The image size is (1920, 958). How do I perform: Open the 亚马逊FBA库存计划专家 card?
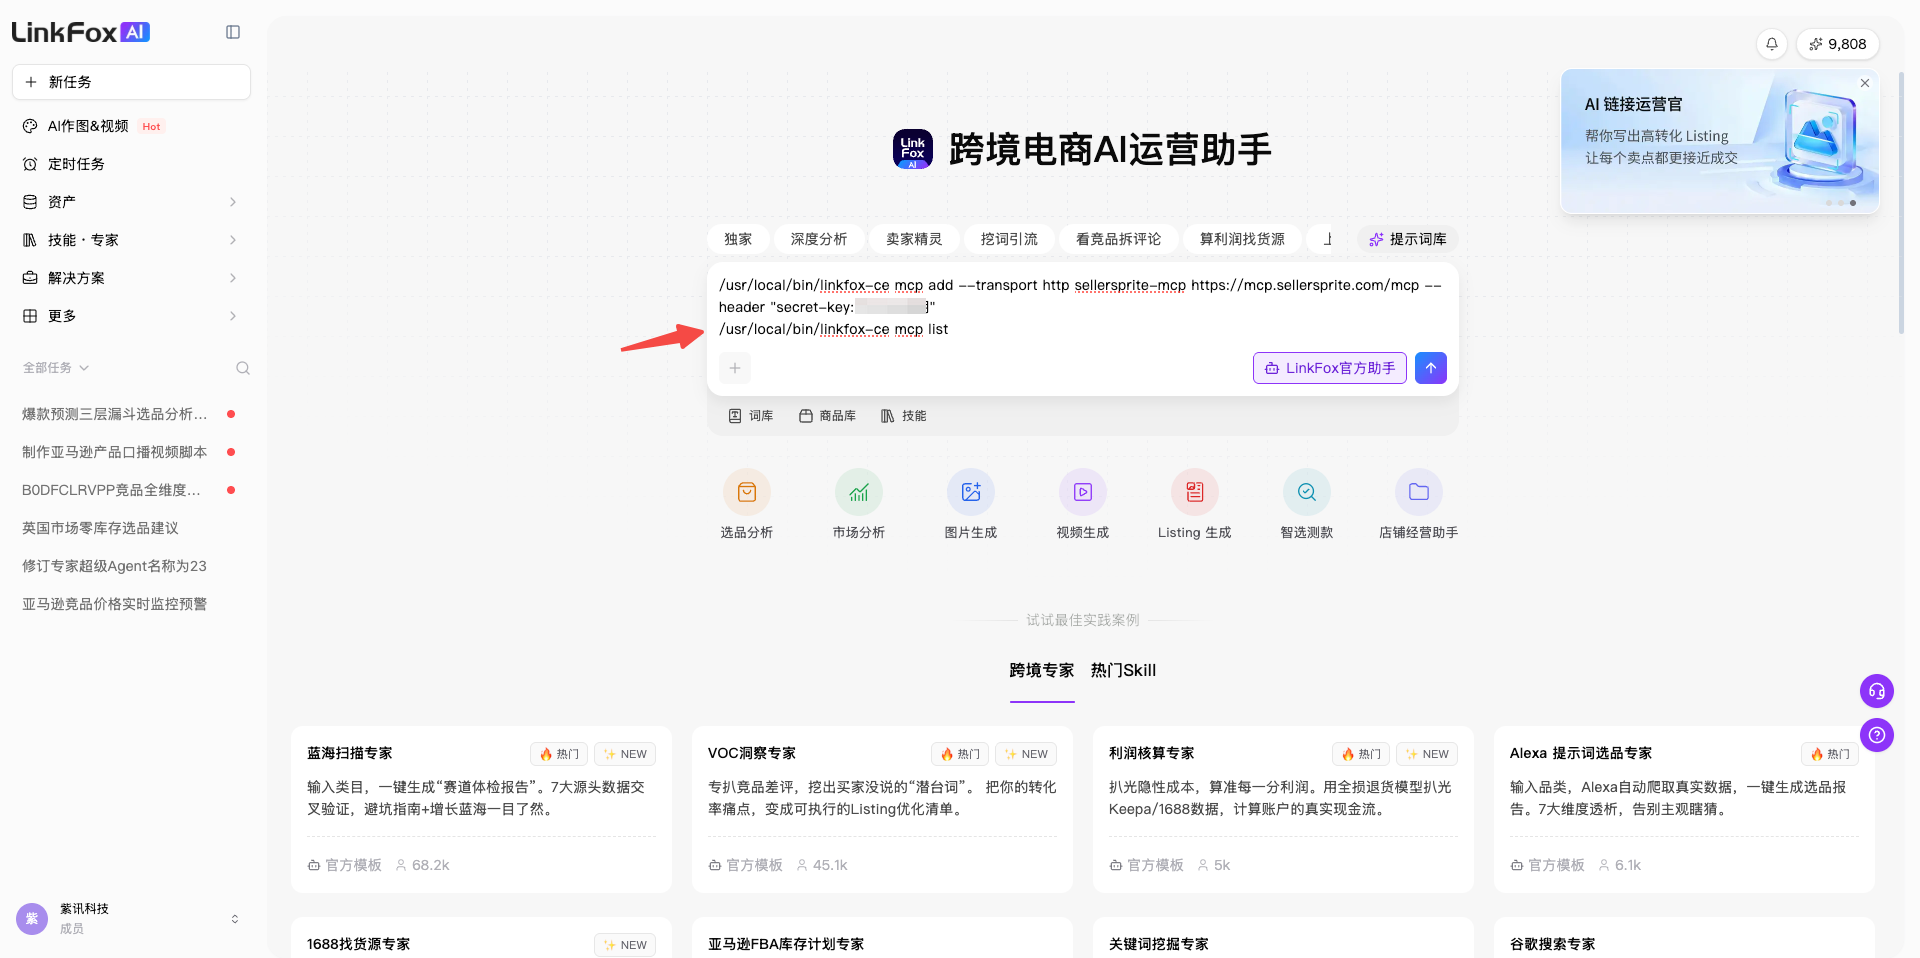tap(882, 939)
